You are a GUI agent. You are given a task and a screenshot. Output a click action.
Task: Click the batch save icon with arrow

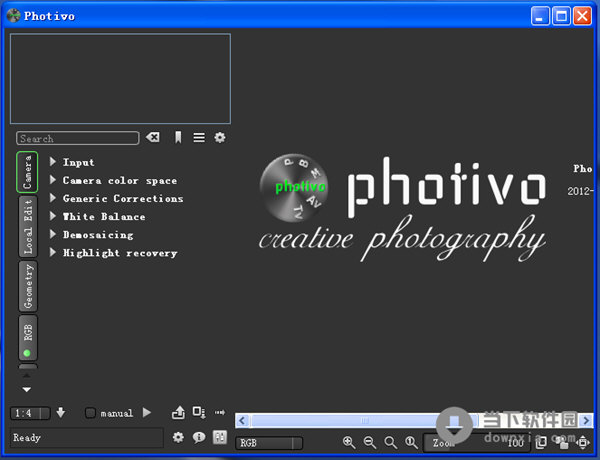pyautogui.click(x=199, y=412)
